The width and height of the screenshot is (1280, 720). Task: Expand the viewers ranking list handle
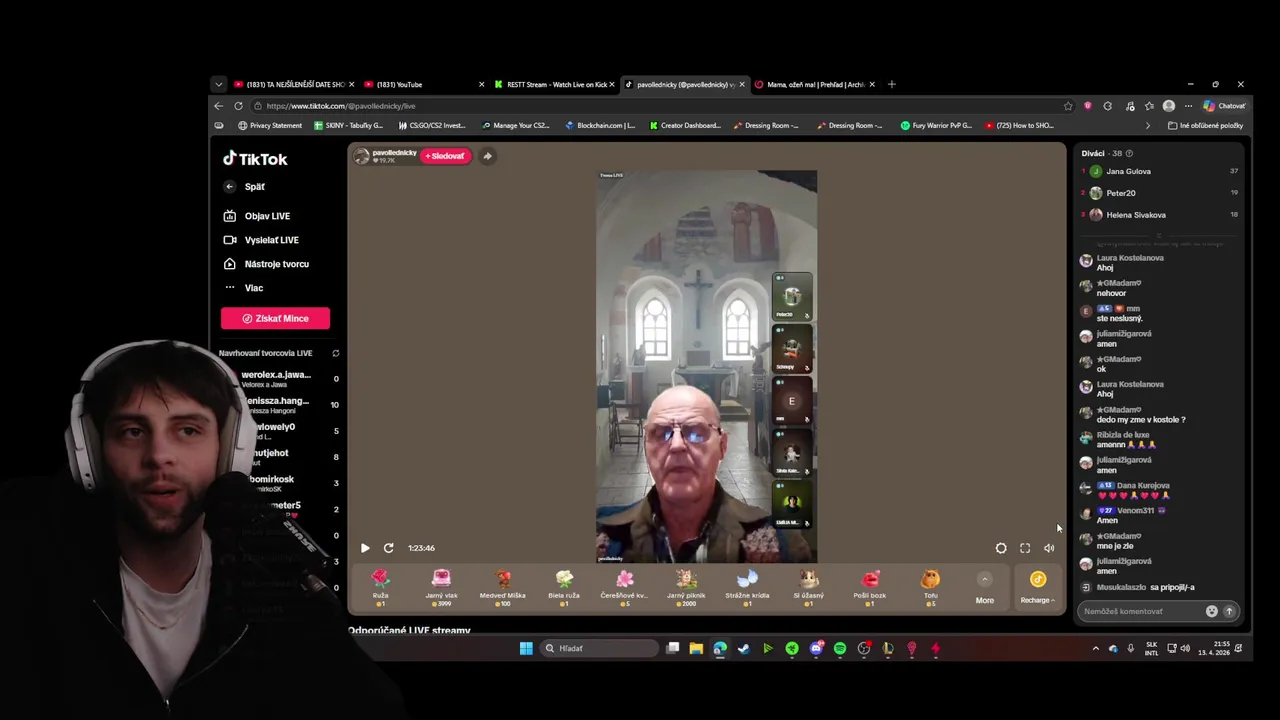click(1159, 236)
